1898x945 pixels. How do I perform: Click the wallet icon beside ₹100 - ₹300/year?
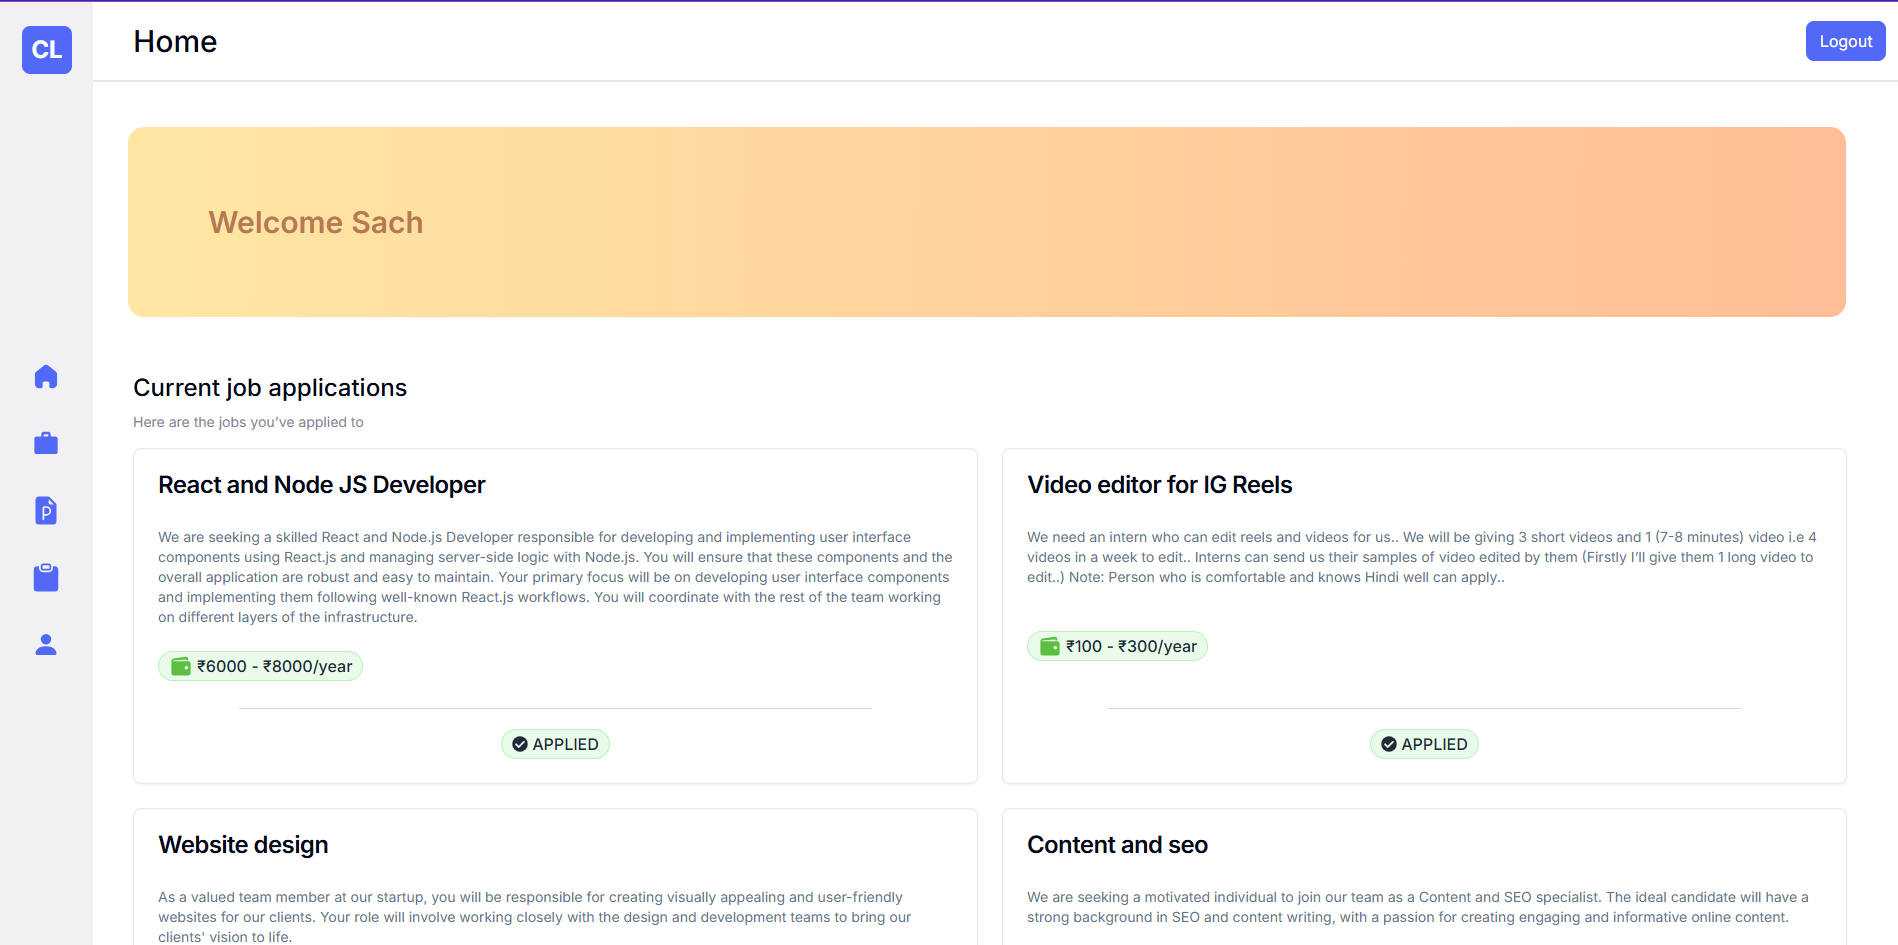click(1050, 646)
